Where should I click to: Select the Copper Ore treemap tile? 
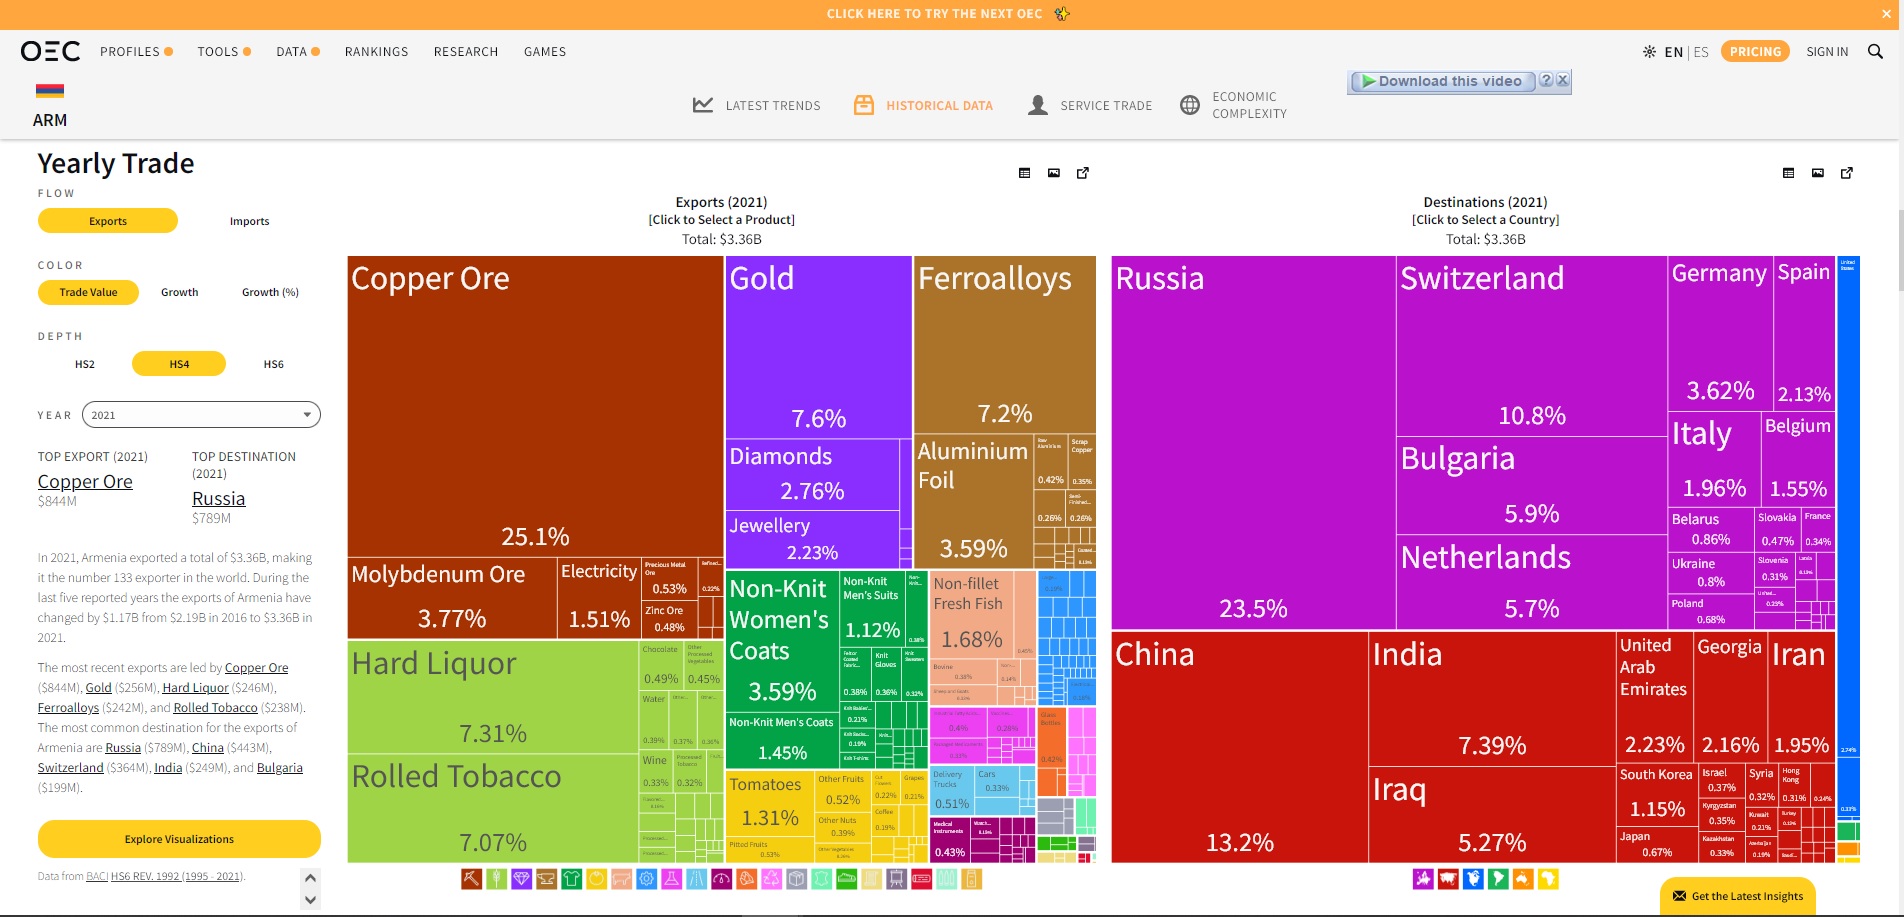tap(535, 400)
